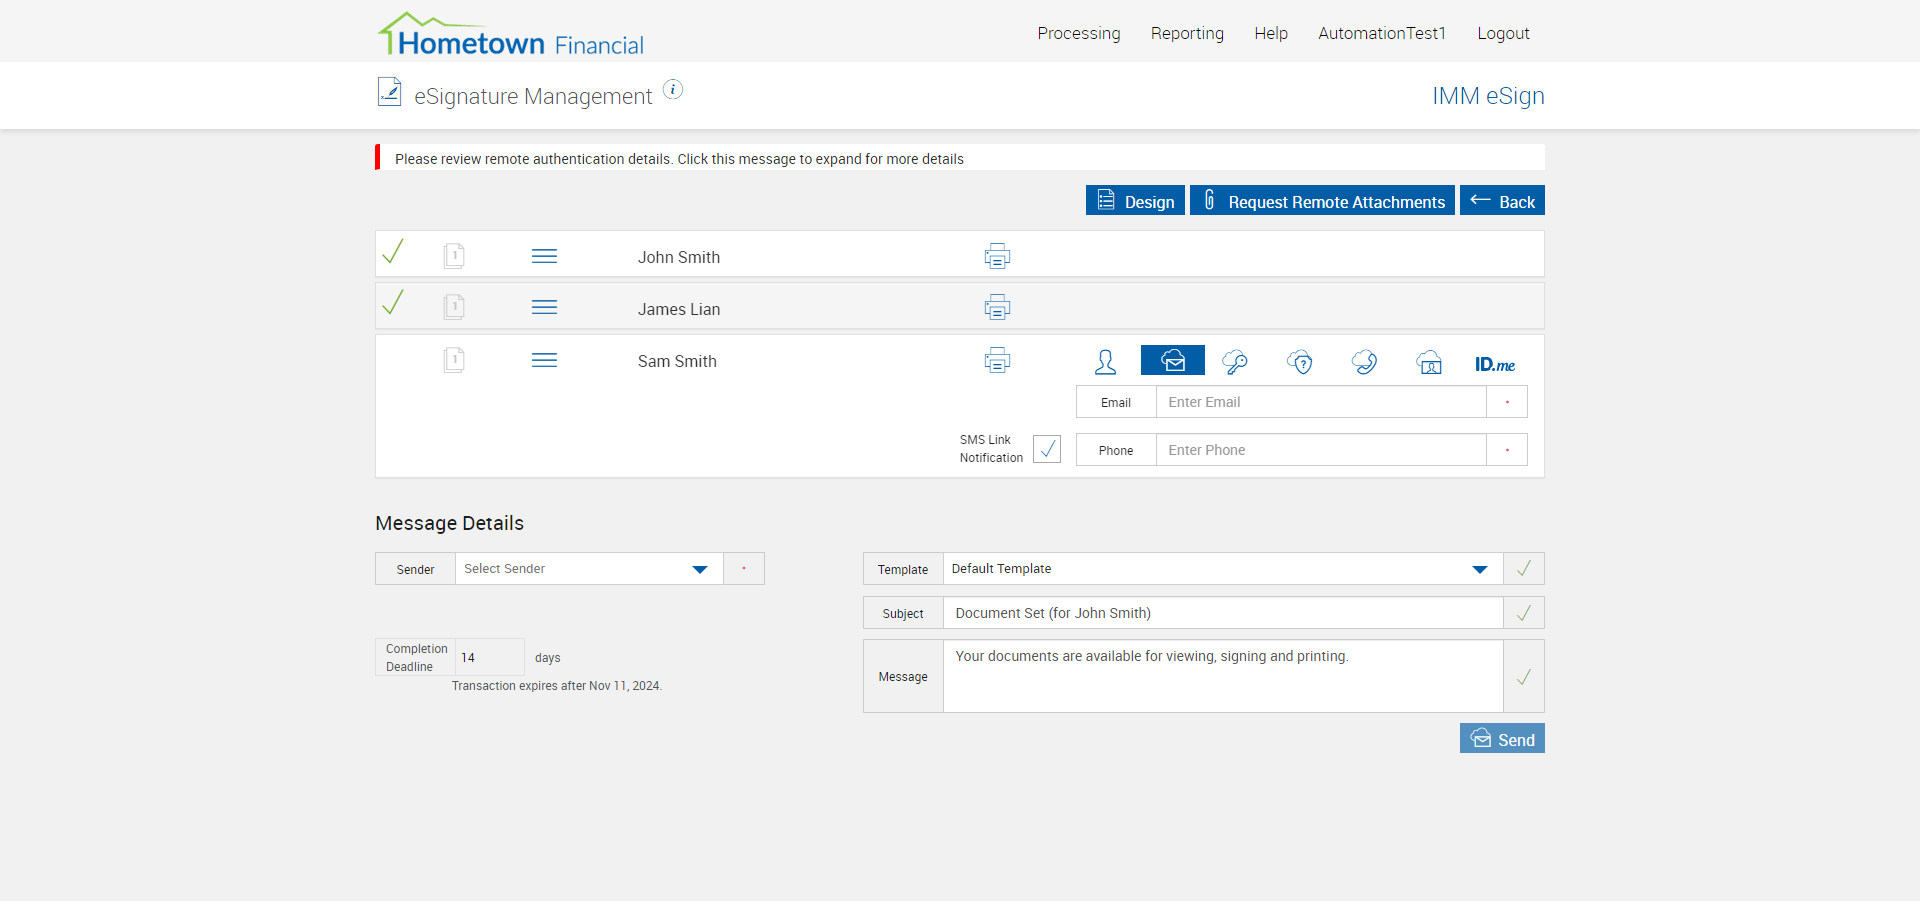The image size is (1920, 901).
Task: Click the Completion Deadline days field
Action: click(489, 658)
